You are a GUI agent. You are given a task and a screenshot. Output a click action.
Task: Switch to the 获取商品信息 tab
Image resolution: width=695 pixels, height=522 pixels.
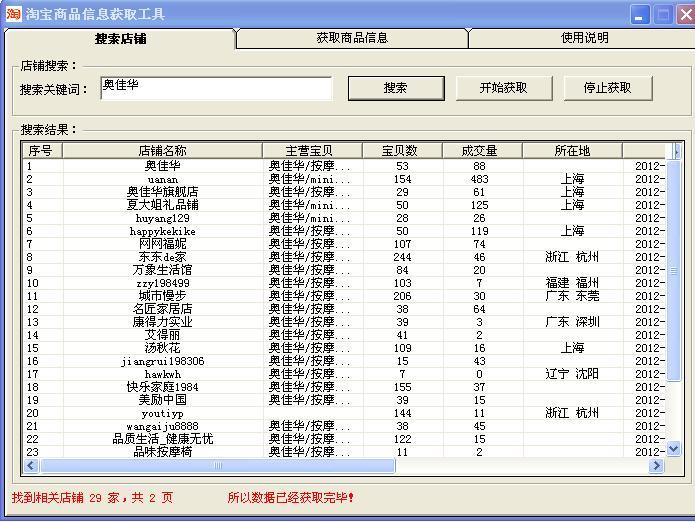[352, 38]
